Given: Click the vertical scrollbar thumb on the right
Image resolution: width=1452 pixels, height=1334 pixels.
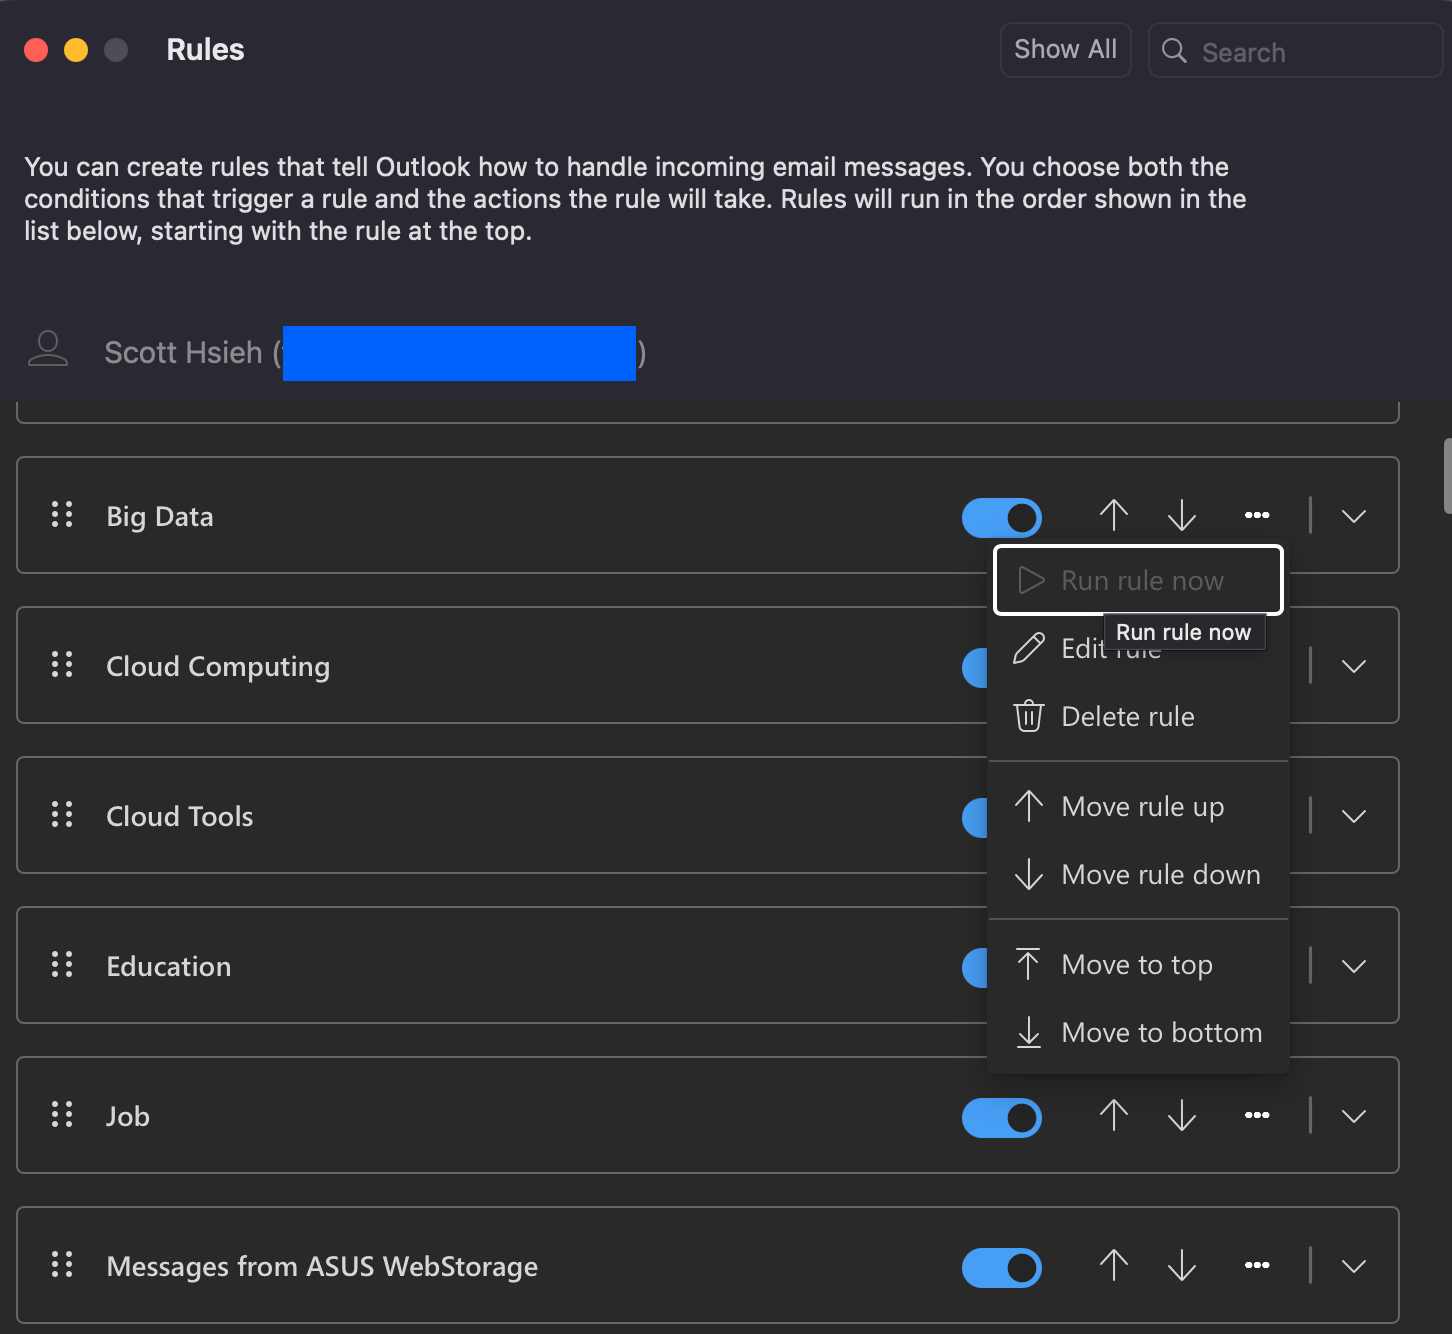Looking at the screenshot, I should tap(1446, 475).
